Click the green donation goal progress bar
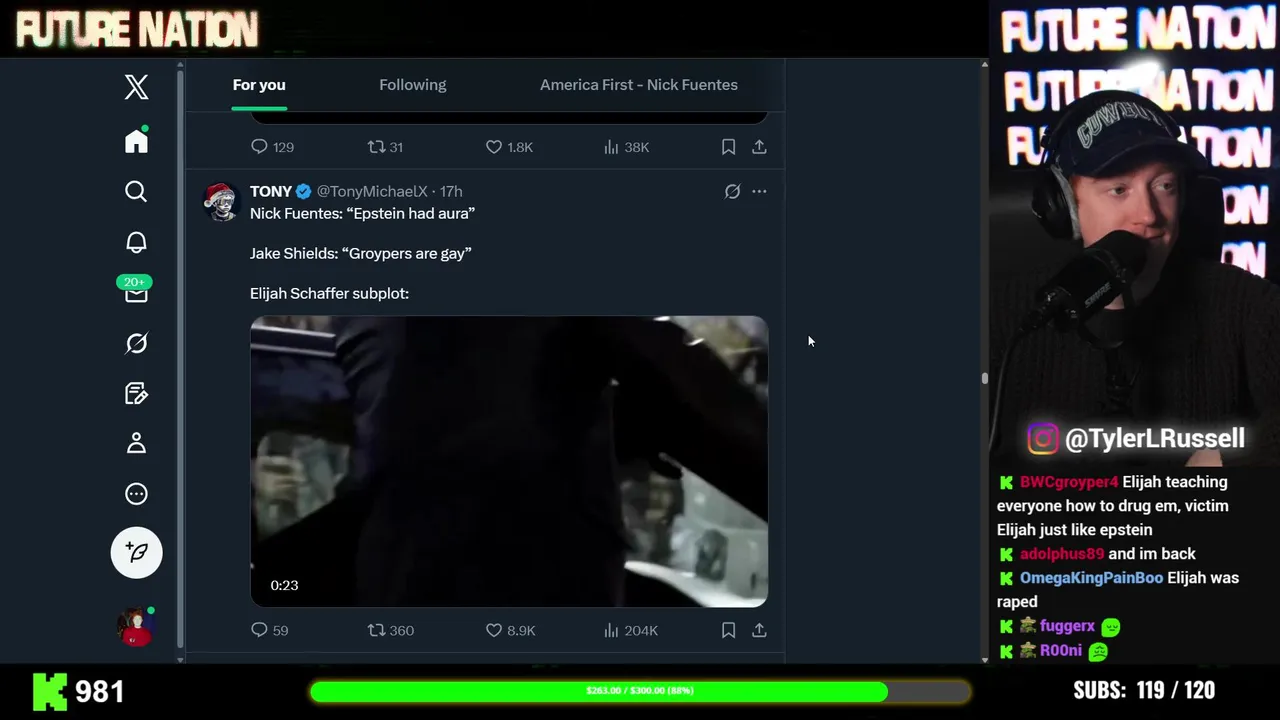 [x=640, y=691]
